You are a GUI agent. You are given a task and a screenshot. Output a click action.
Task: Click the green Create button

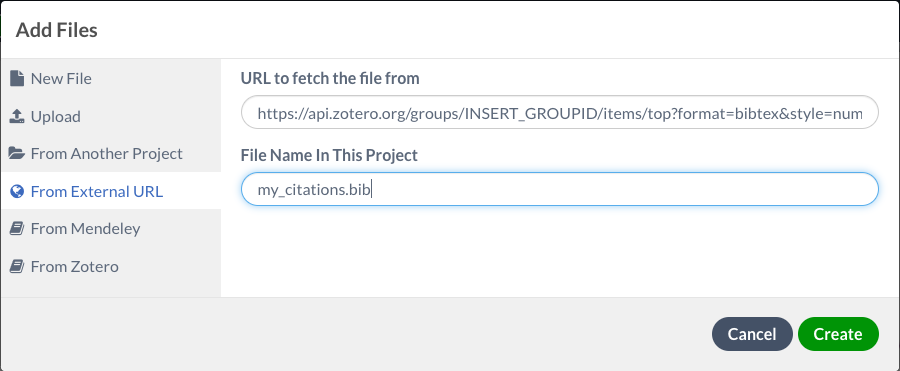click(838, 334)
